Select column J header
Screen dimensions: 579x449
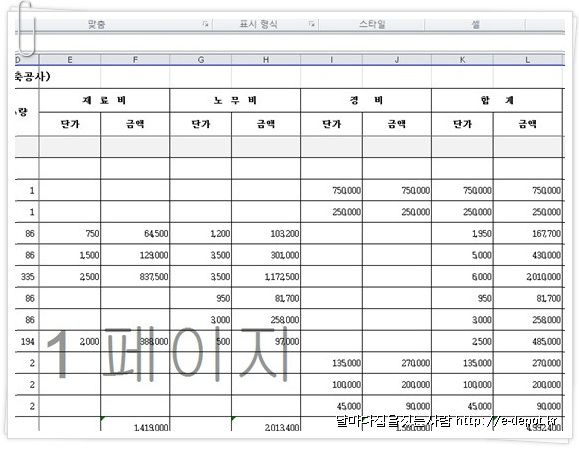point(397,60)
